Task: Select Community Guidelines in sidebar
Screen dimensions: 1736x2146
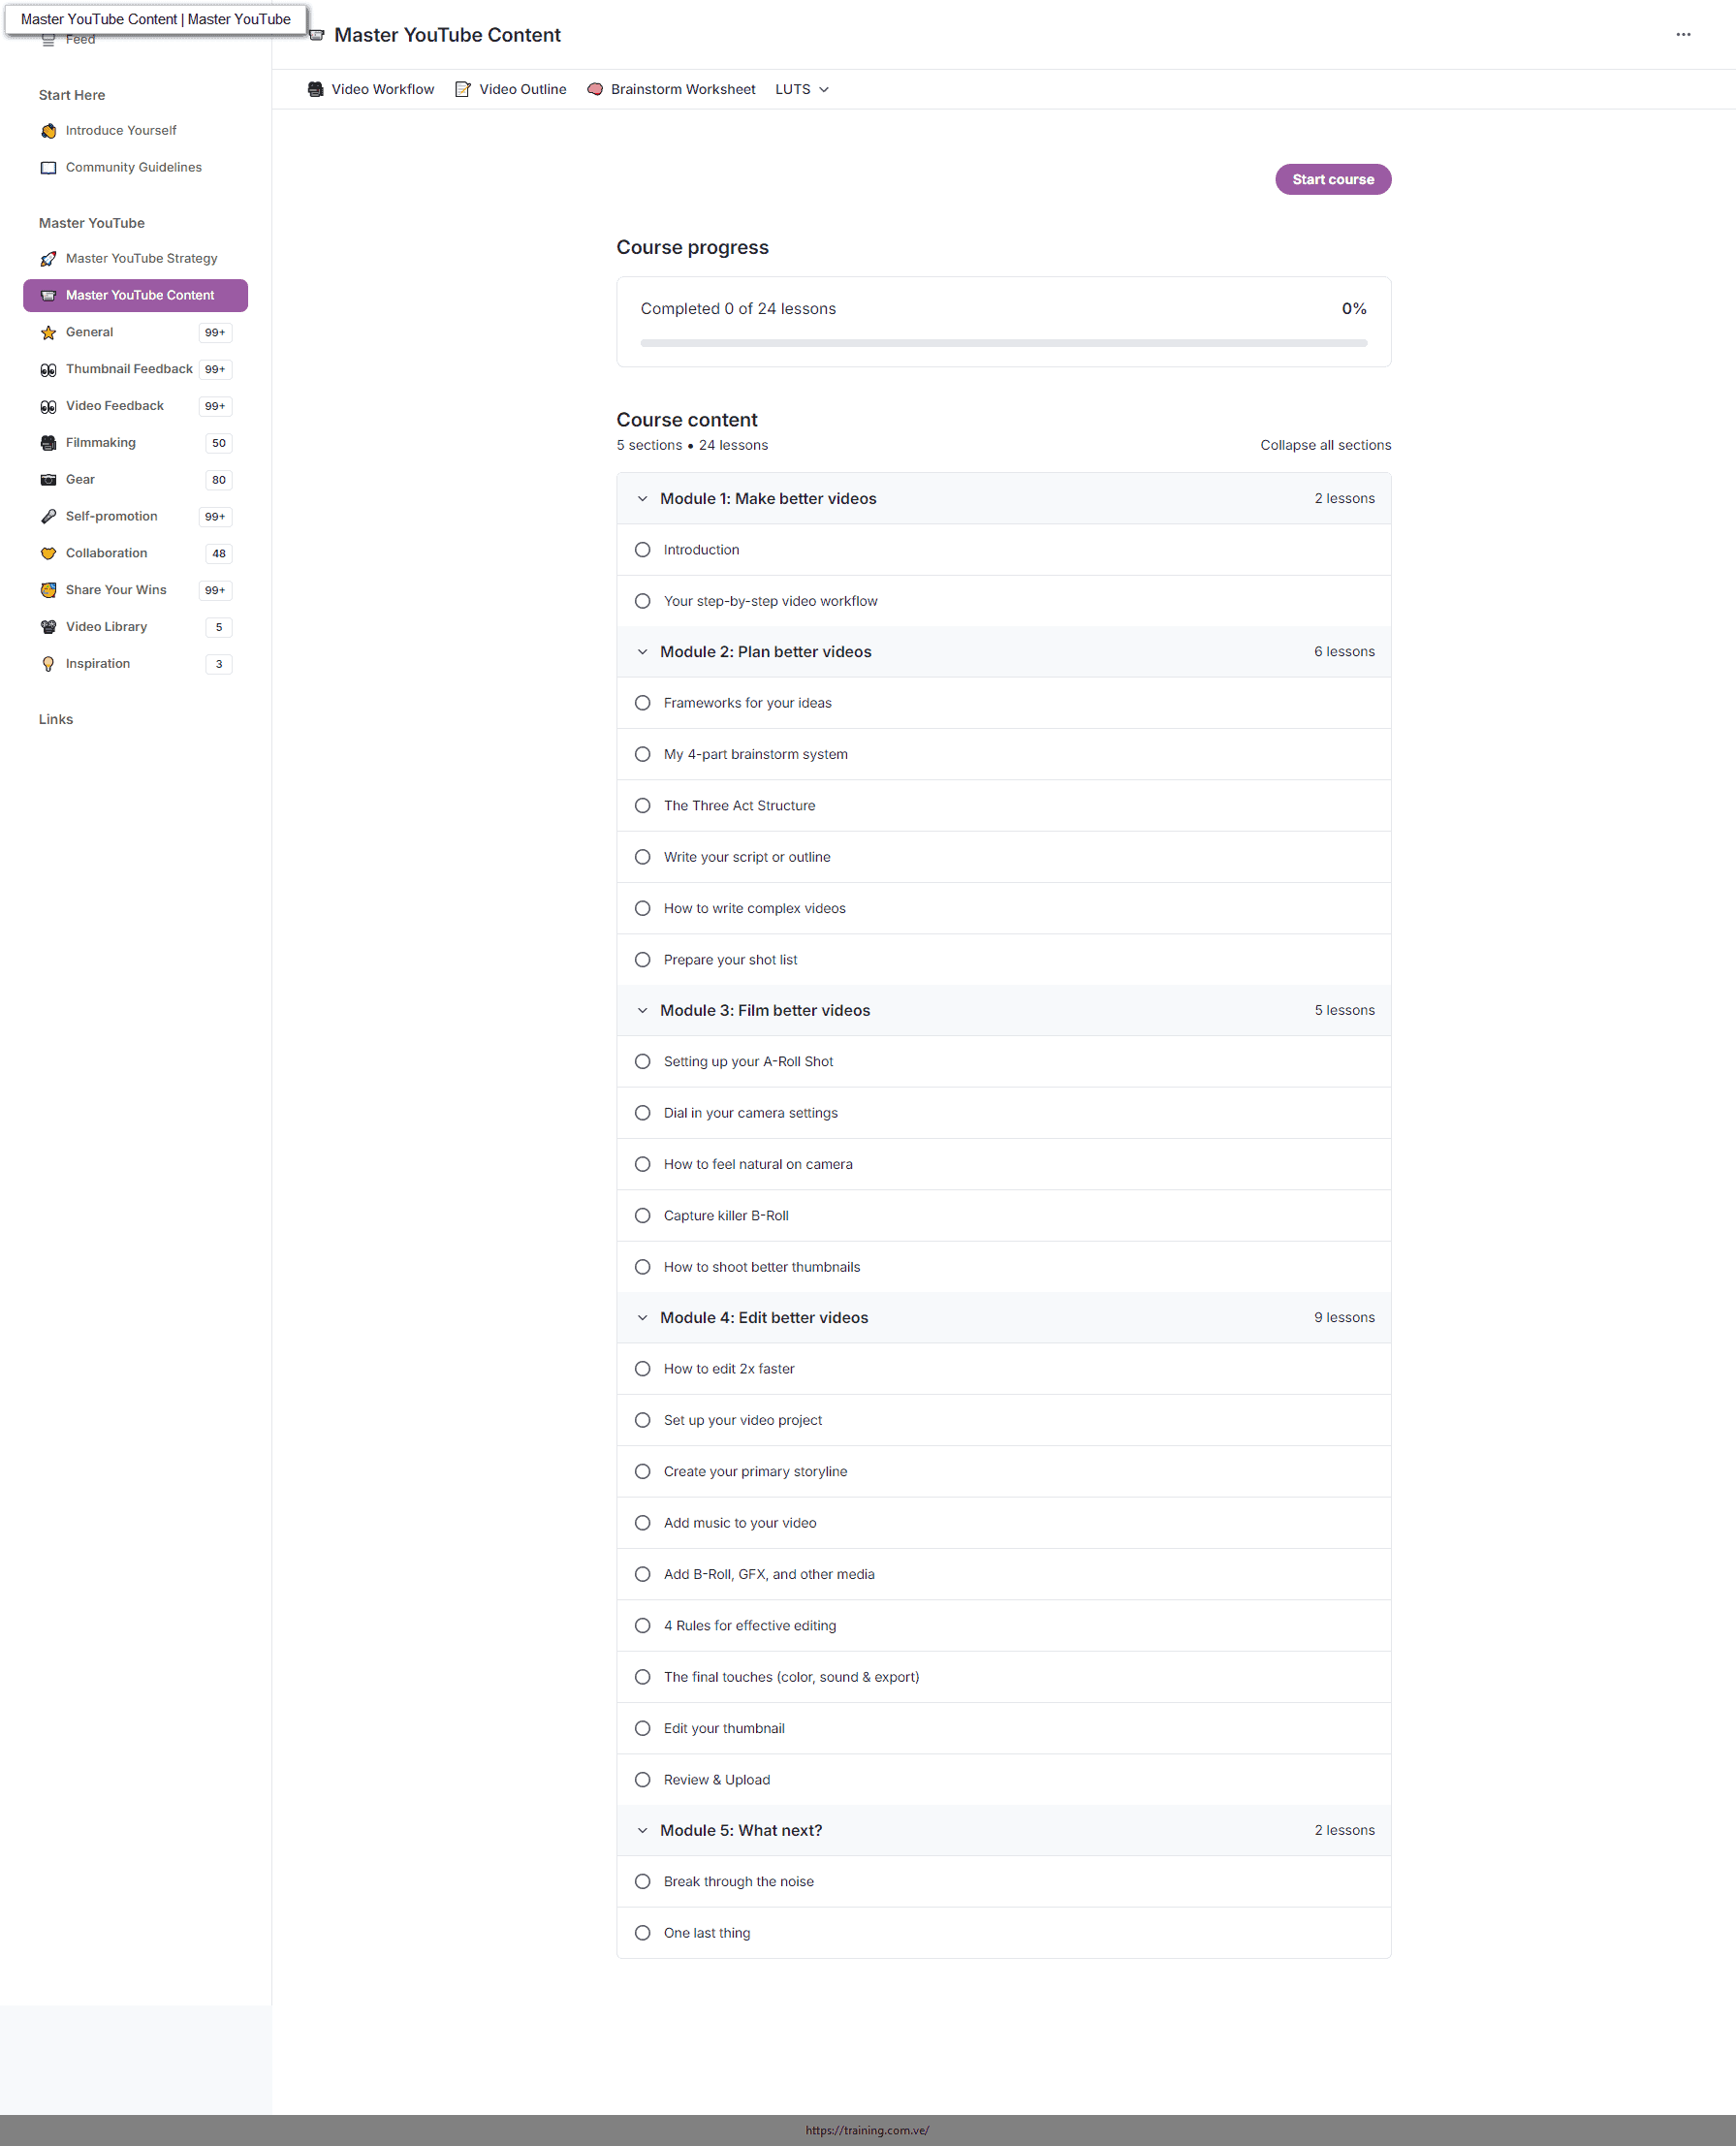Action: 133,167
